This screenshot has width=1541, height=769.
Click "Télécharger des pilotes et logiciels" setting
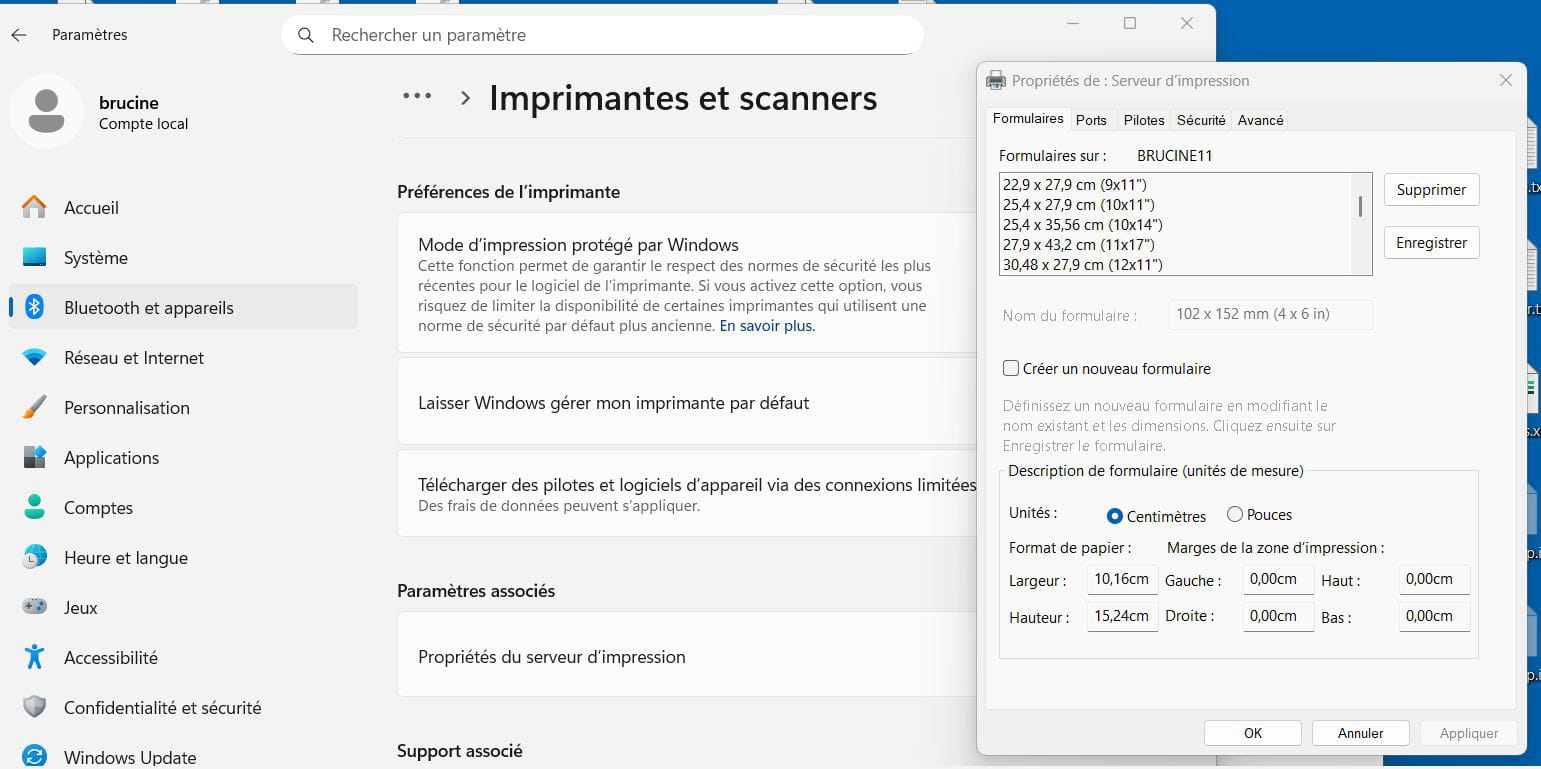pos(687,494)
